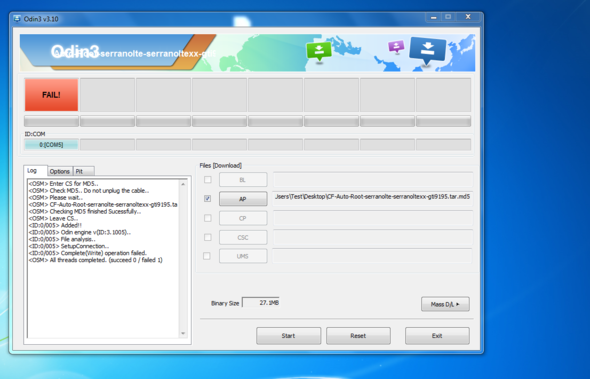Tick the CSC checkbox
The image size is (590, 379).
pos(207,237)
